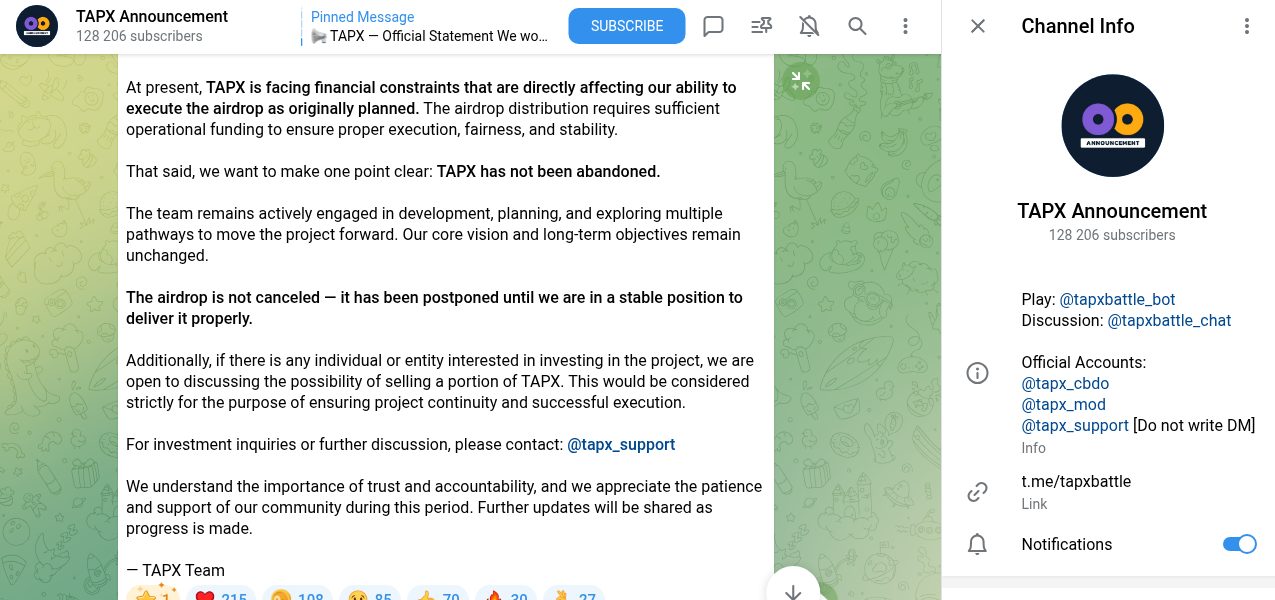
Task: Click the collapse arrows icon beside the message
Action: click(x=800, y=81)
